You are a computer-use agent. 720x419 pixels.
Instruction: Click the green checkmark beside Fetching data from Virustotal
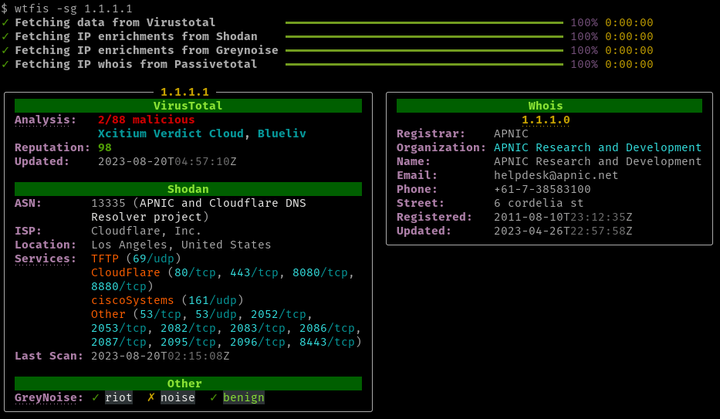(x=5, y=23)
